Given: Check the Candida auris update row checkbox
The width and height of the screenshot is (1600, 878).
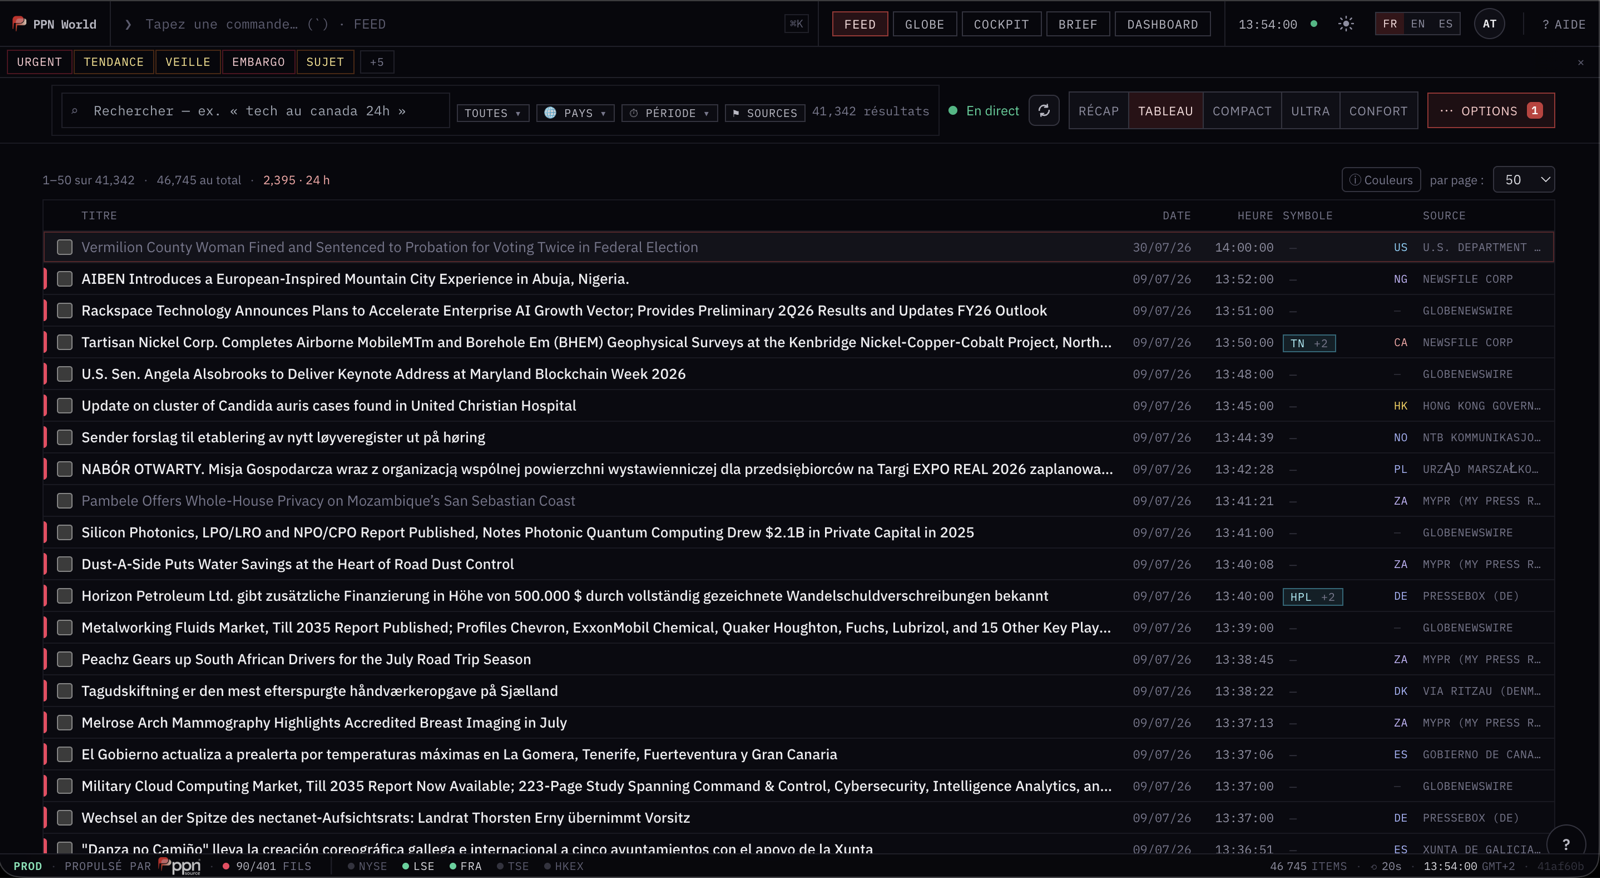Looking at the screenshot, I should click(65, 406).
